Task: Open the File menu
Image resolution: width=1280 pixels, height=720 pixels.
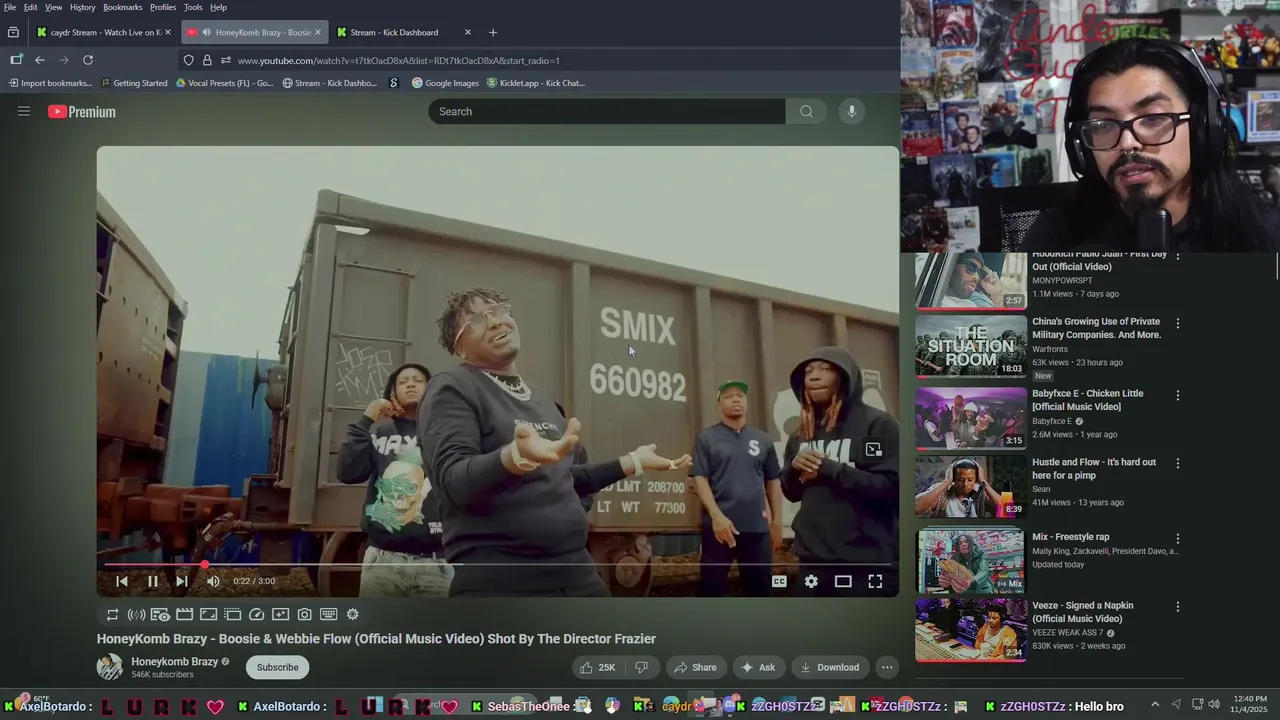Action: [x=10, y=7]
